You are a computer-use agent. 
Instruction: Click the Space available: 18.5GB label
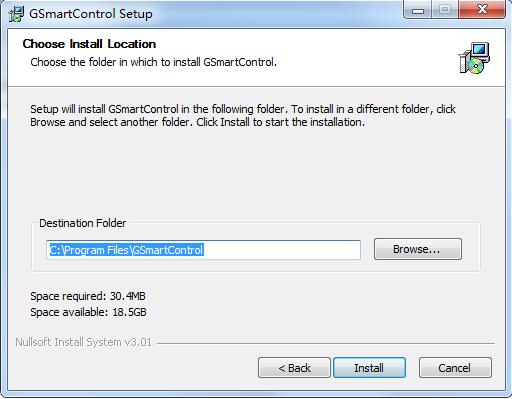point(88,312)
